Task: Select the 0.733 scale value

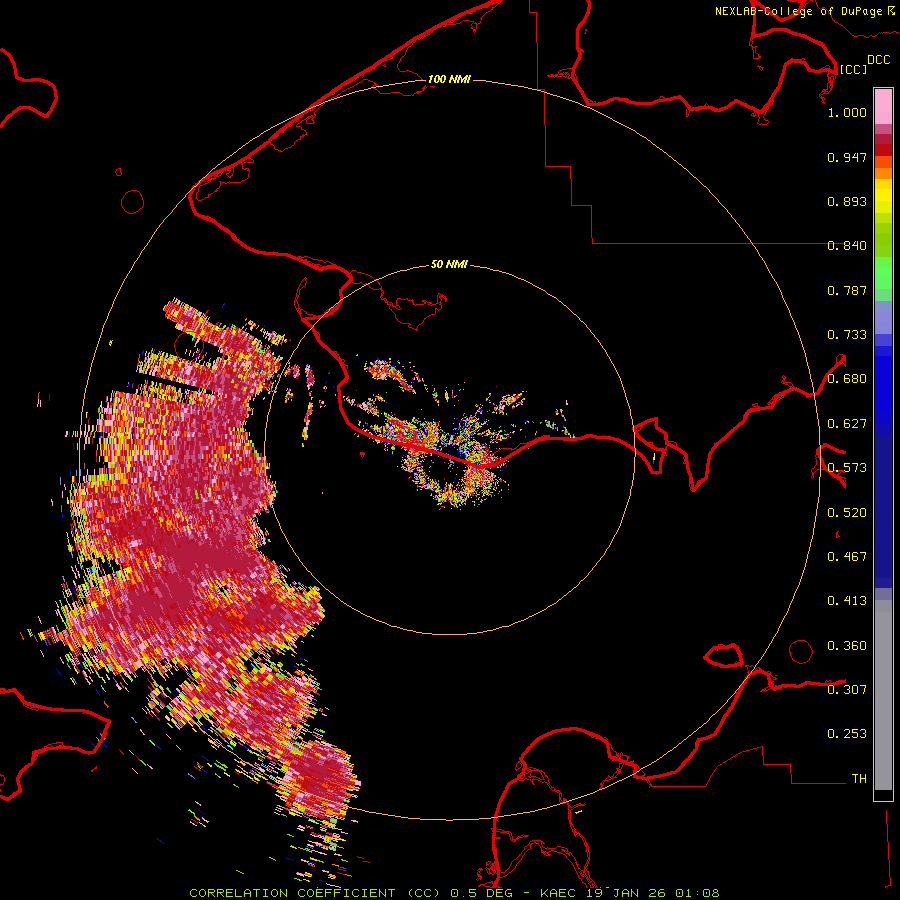Action: click(x=847, y=335)
